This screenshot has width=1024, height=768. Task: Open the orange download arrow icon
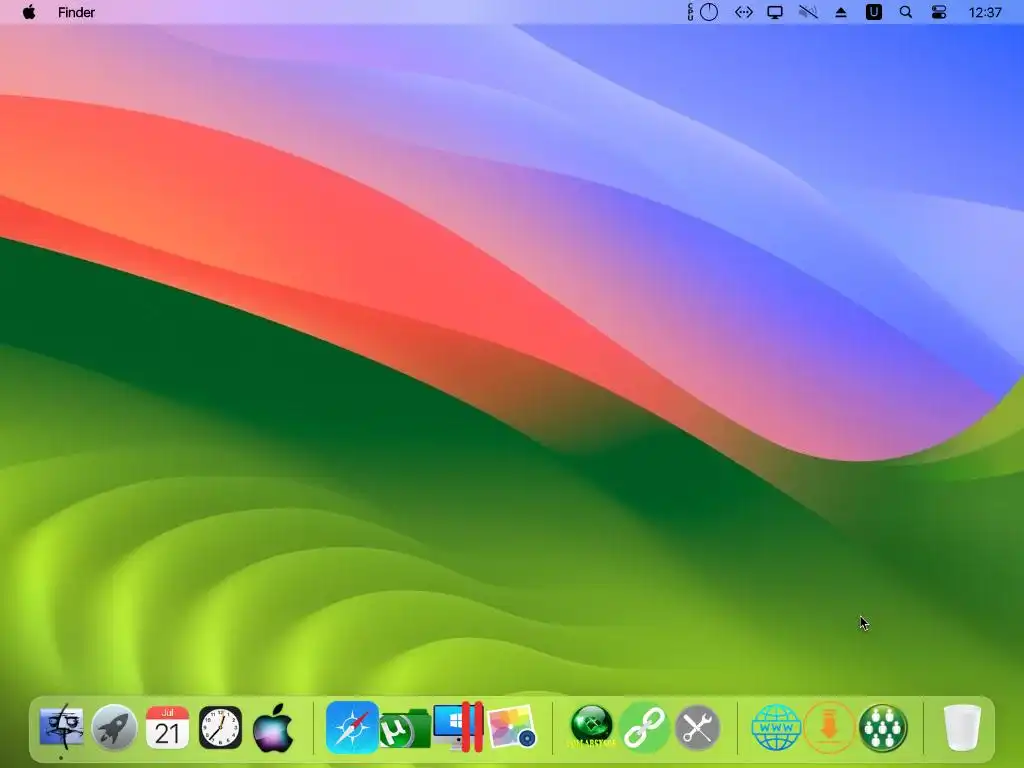coord(829,727)
